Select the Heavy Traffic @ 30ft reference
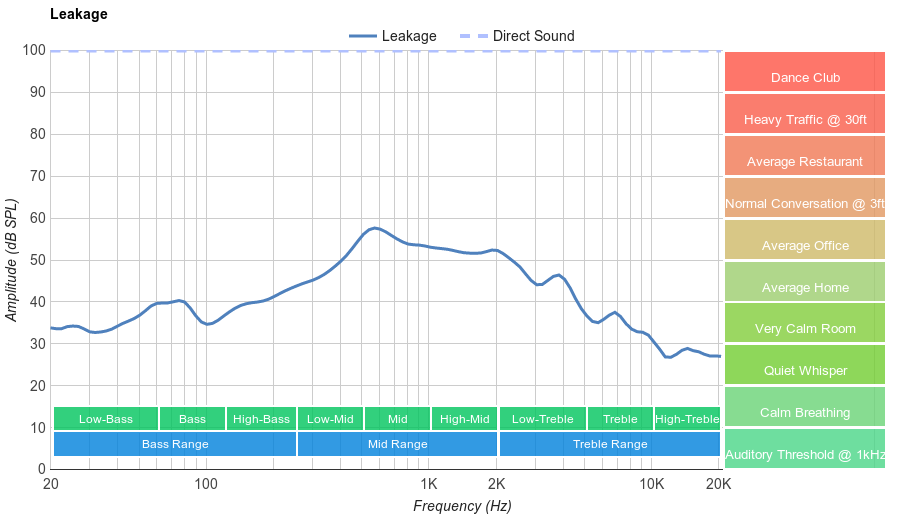Image resolution: width=900 pixels, height=520 pixels. click(x=805, y=119)
